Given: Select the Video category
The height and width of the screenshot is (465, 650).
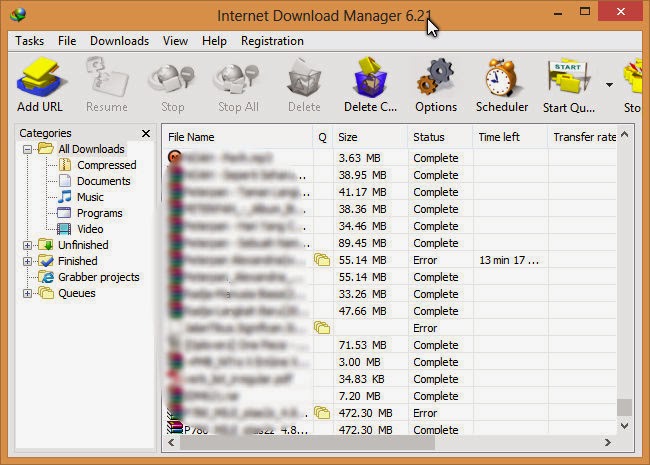Looking at the screenshot, I should (90, 229).
